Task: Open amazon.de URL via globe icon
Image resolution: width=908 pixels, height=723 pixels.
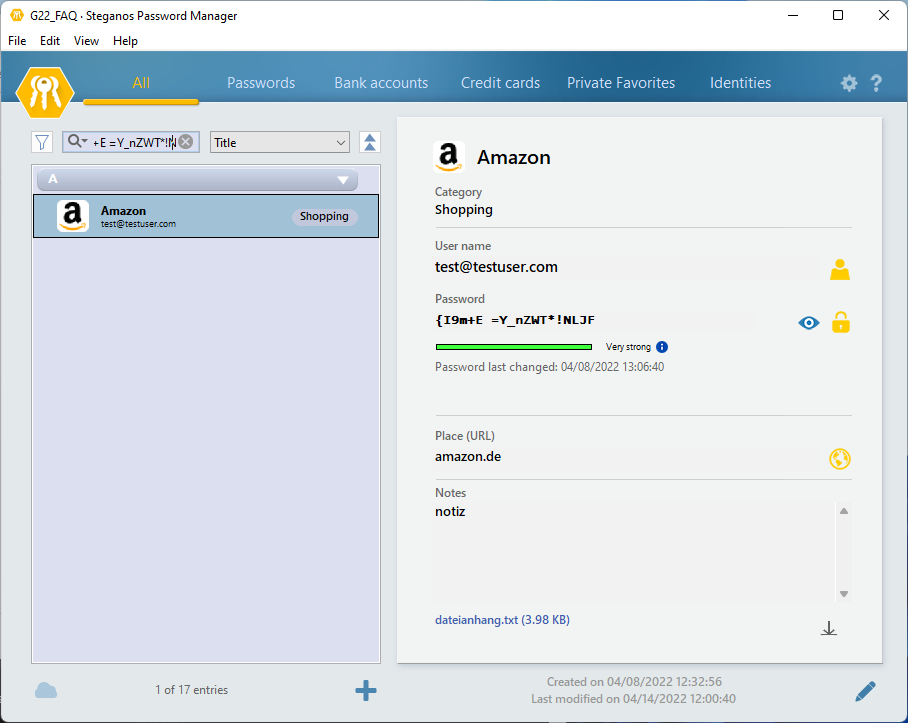Action: (x=840, y=459)
